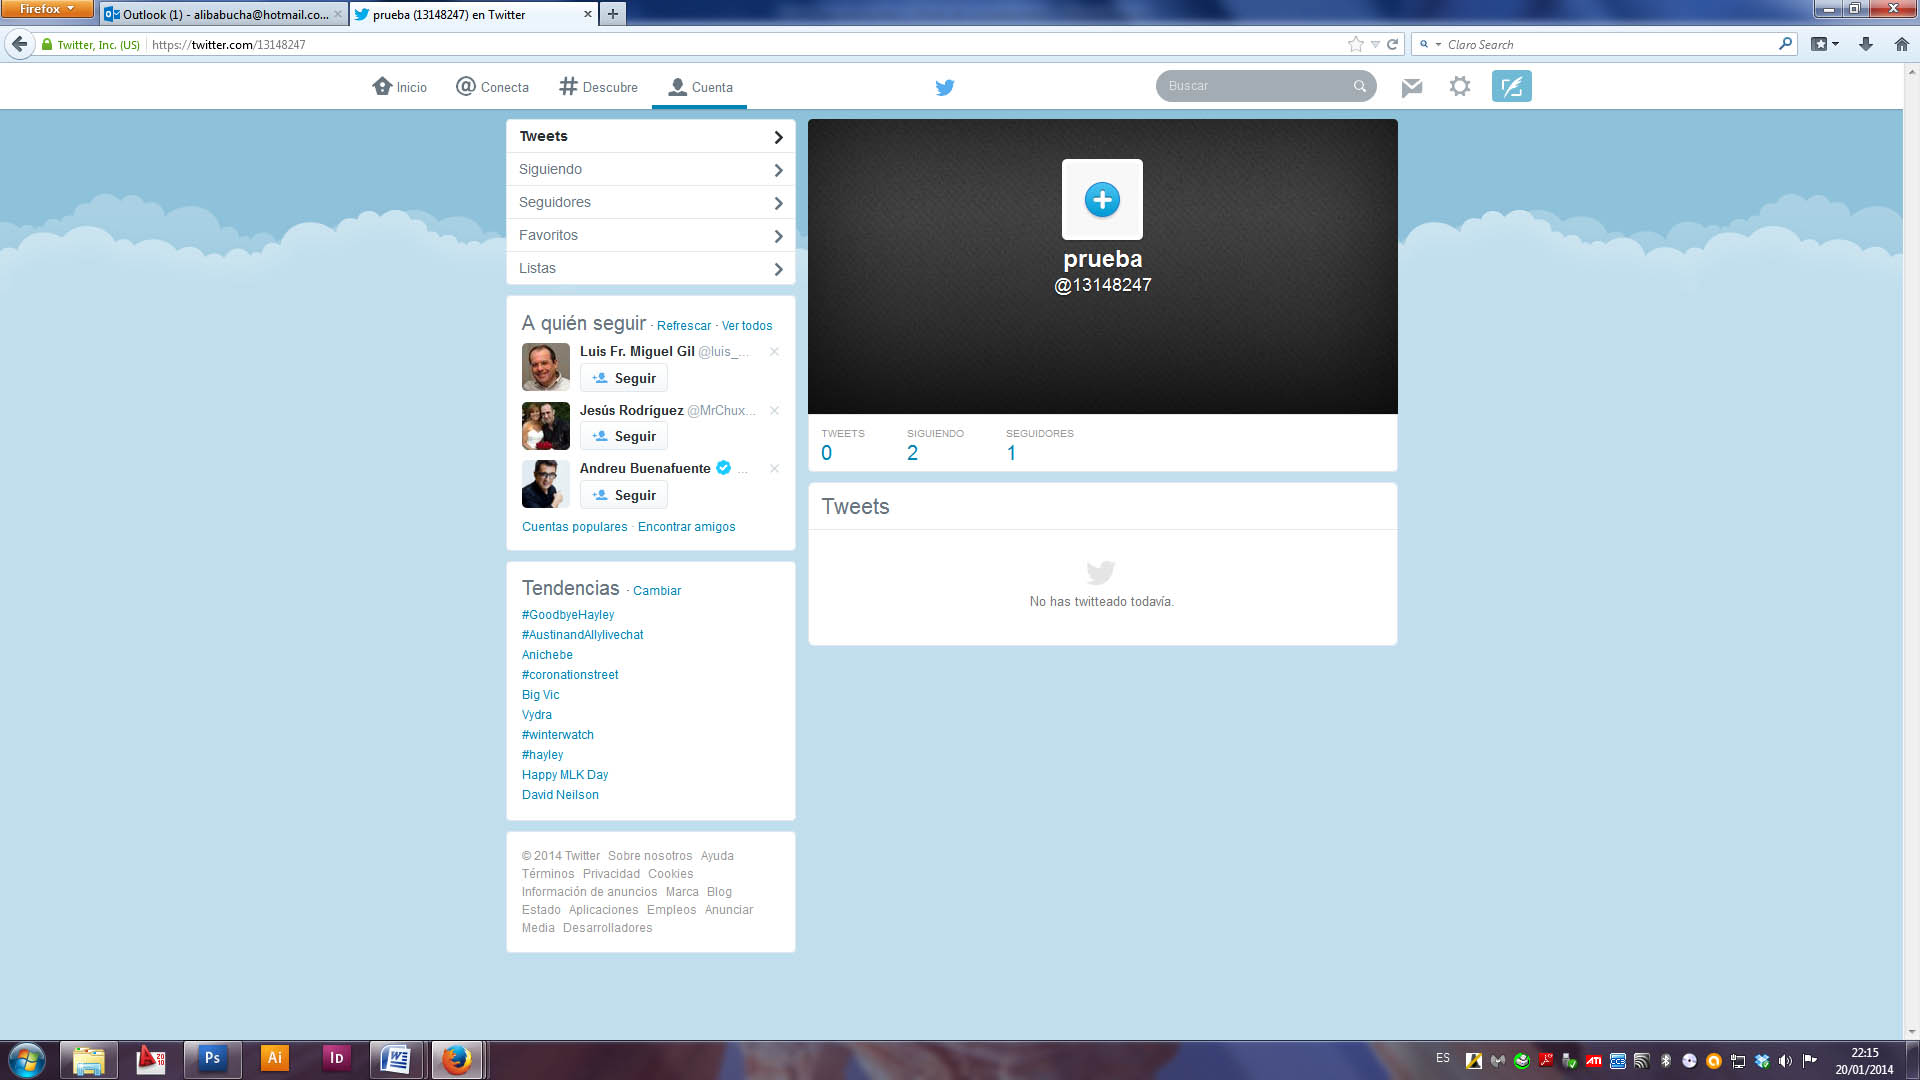Go to the Descubre tab
Screen dimensions: 1920x1080
tap(598, 87)
